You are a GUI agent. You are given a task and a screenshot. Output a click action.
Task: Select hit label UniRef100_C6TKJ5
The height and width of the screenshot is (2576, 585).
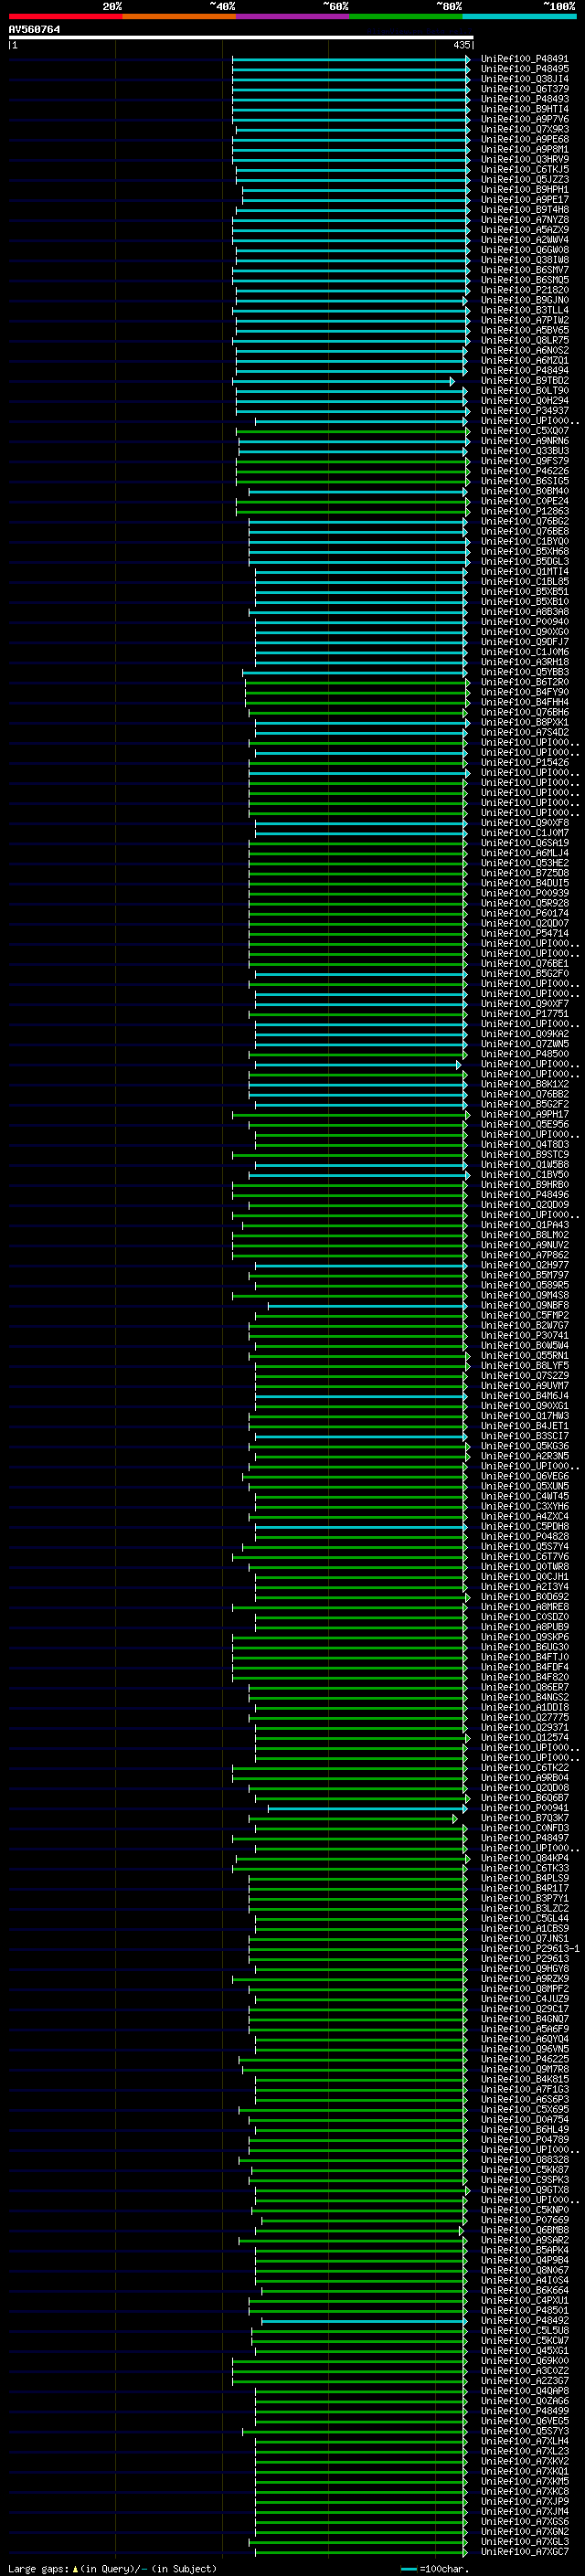tap(524, 170)
